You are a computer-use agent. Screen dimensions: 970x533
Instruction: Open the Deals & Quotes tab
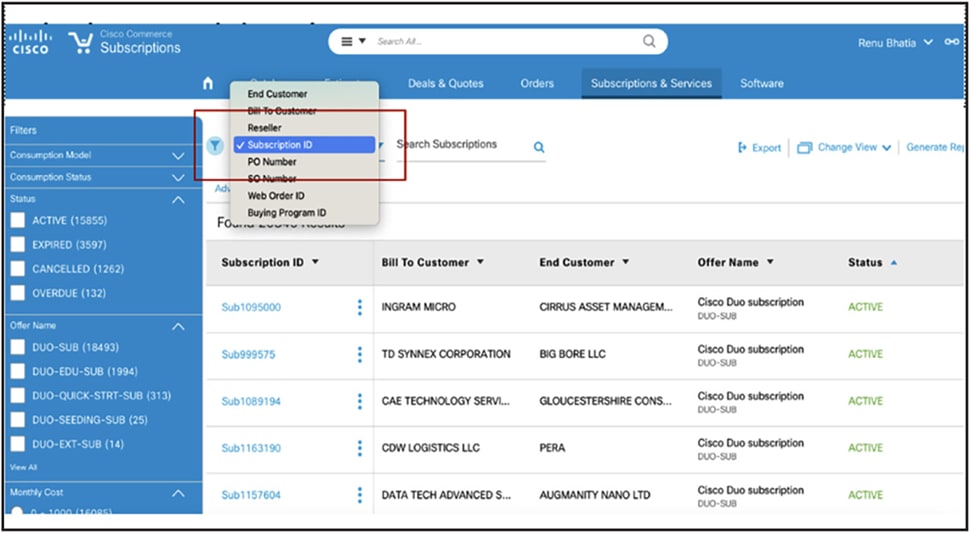point(445,83)
